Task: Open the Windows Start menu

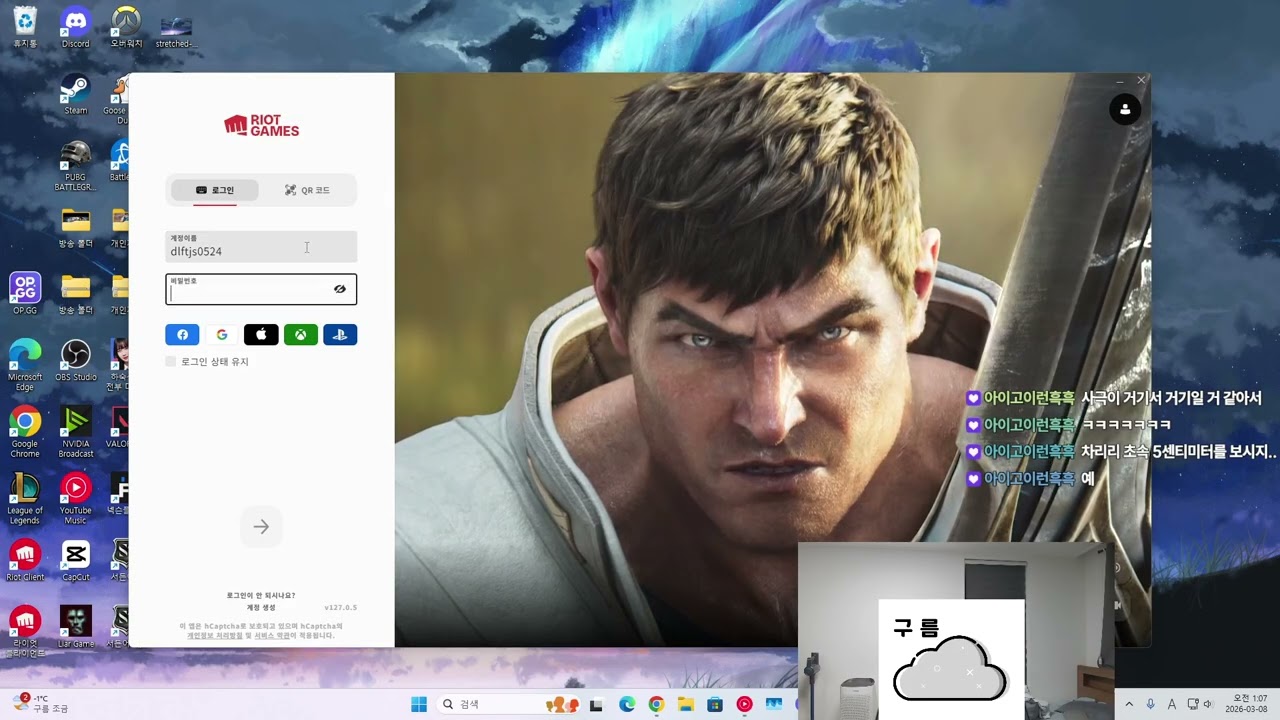Action: (419, 704)
